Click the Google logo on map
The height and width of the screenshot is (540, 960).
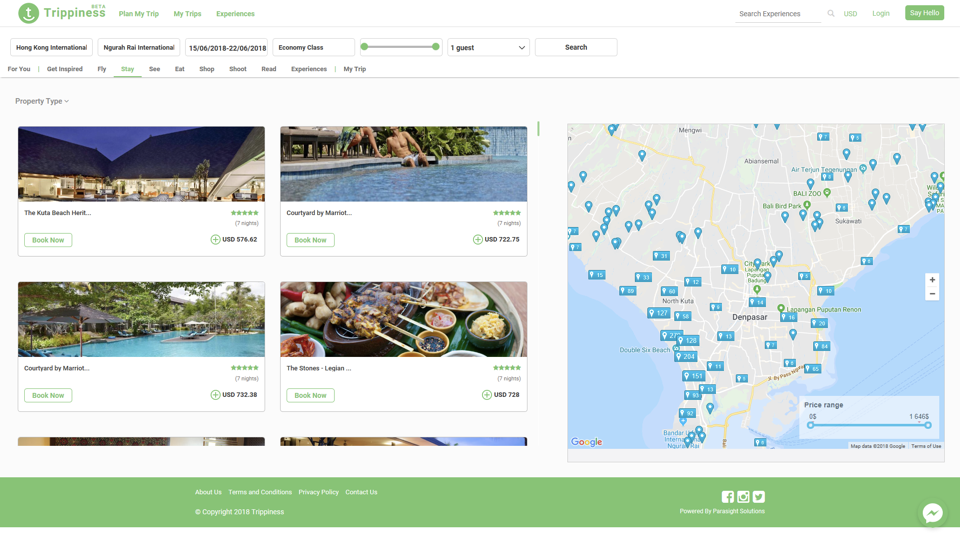pyautogui.click(x=587, y=442)
